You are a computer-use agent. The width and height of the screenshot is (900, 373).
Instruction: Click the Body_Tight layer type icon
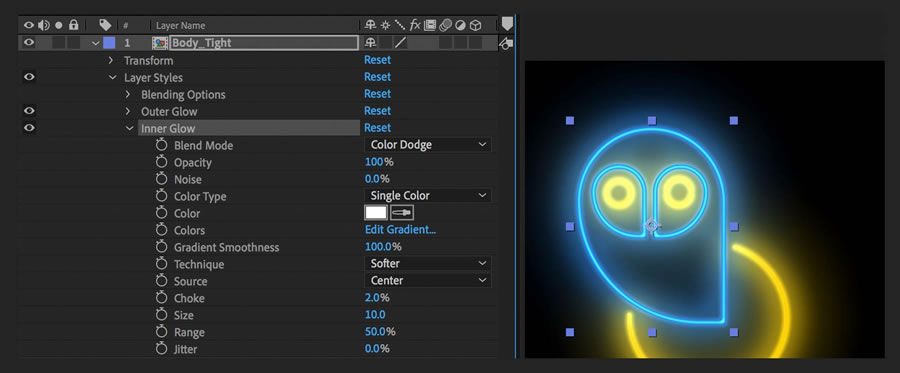tap(160, 42)
